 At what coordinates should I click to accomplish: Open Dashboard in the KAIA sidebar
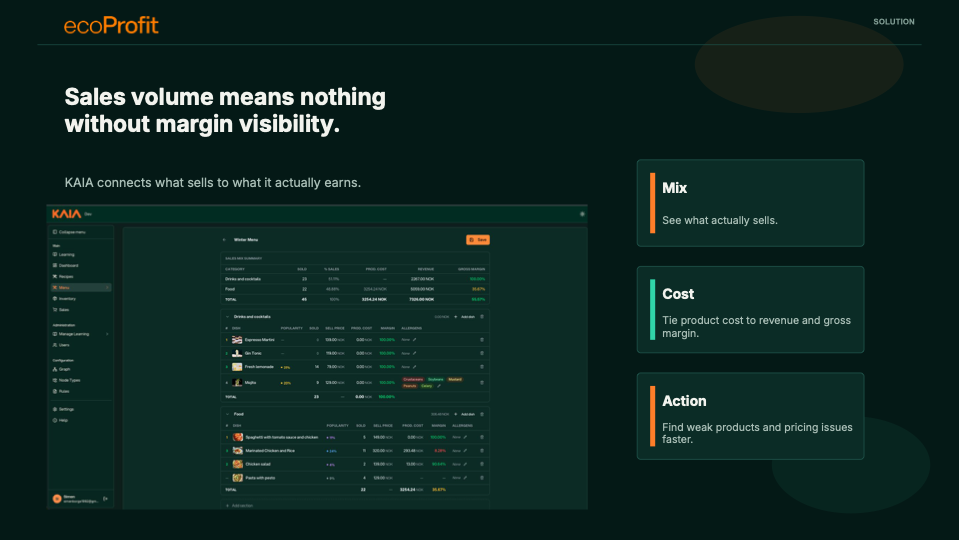(x=65, y=265)
